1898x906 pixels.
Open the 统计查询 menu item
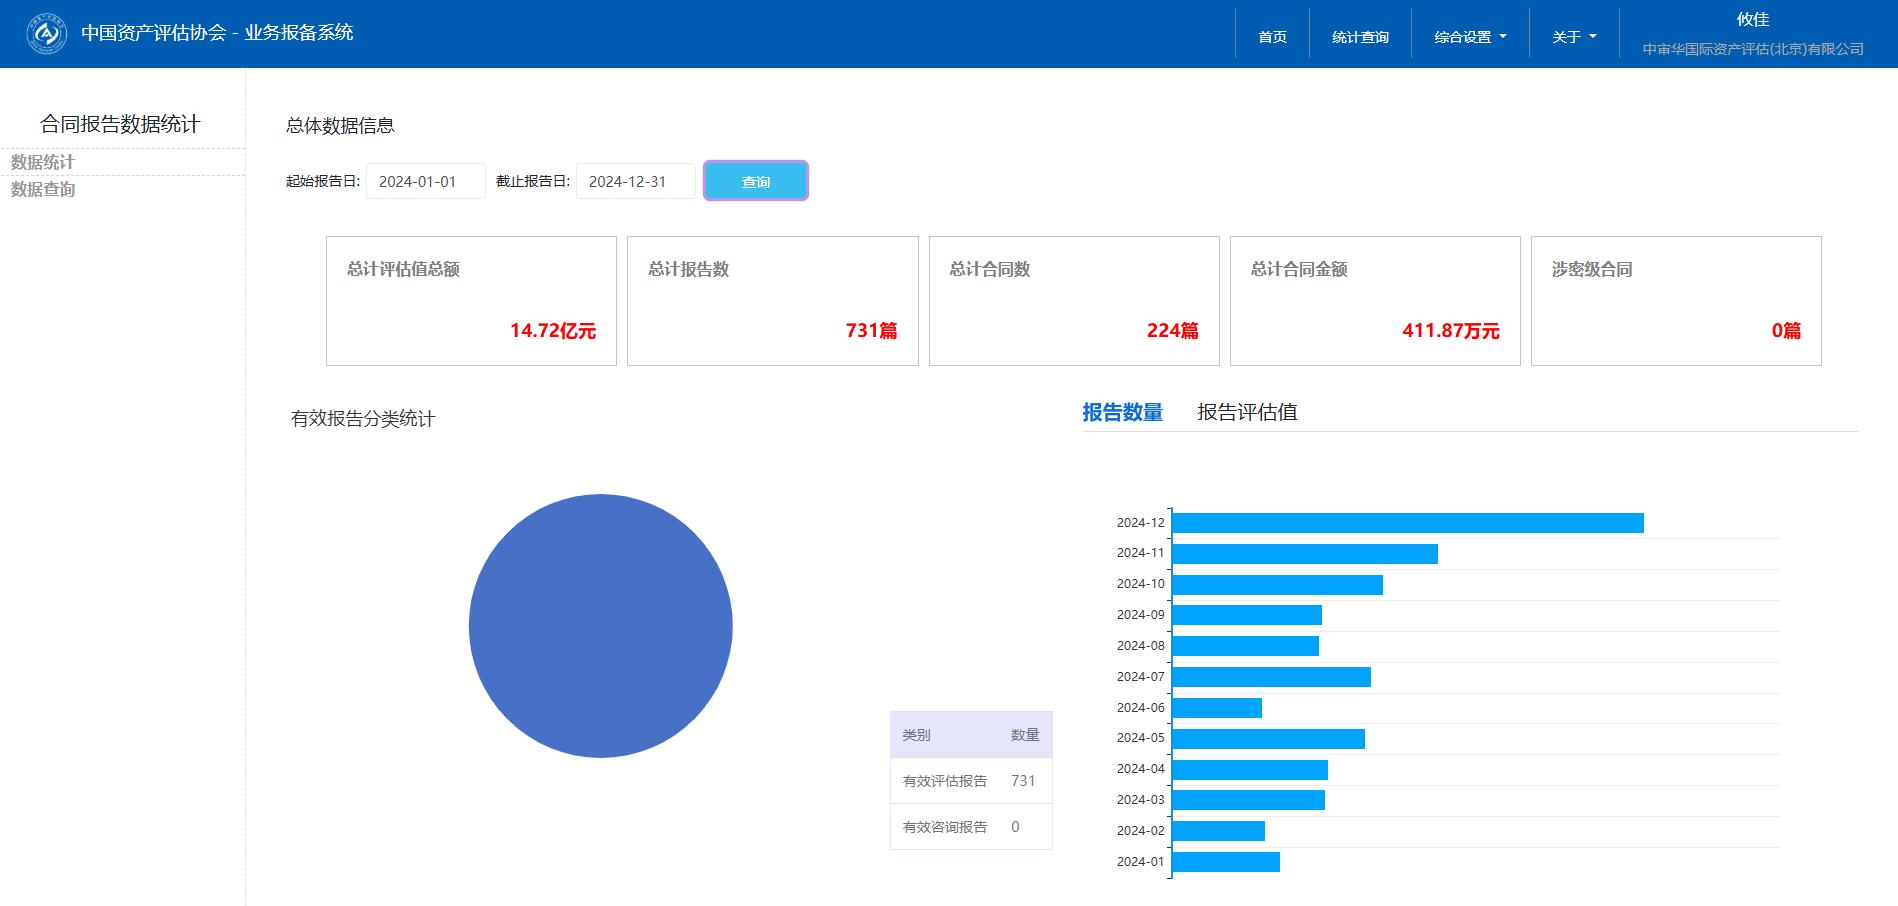[x=1360, y=37]
